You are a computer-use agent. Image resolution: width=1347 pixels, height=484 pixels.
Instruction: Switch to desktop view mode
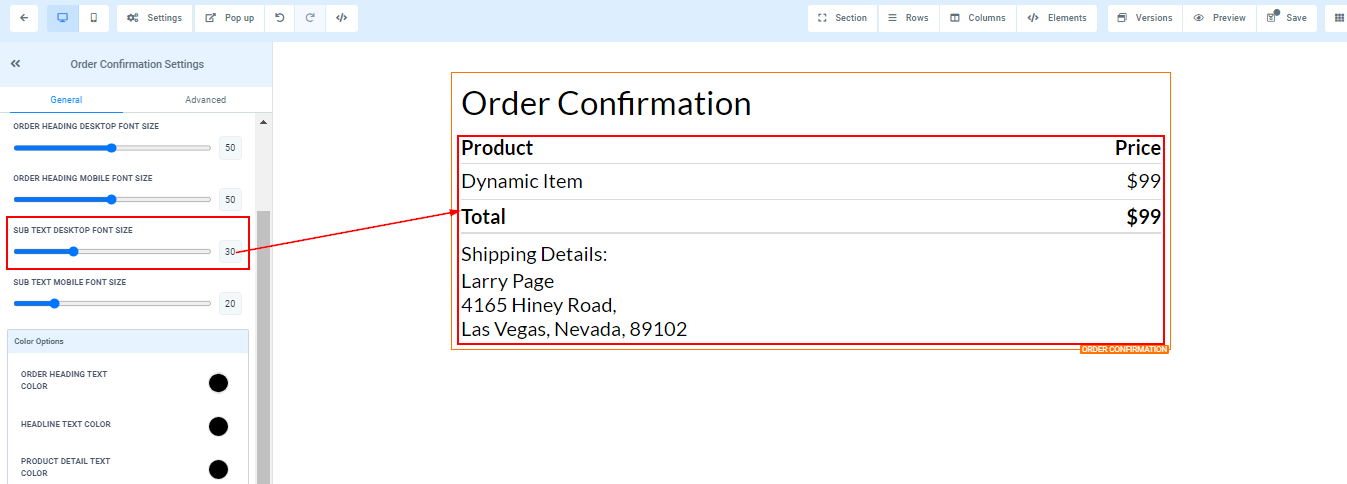coord(63,18)
